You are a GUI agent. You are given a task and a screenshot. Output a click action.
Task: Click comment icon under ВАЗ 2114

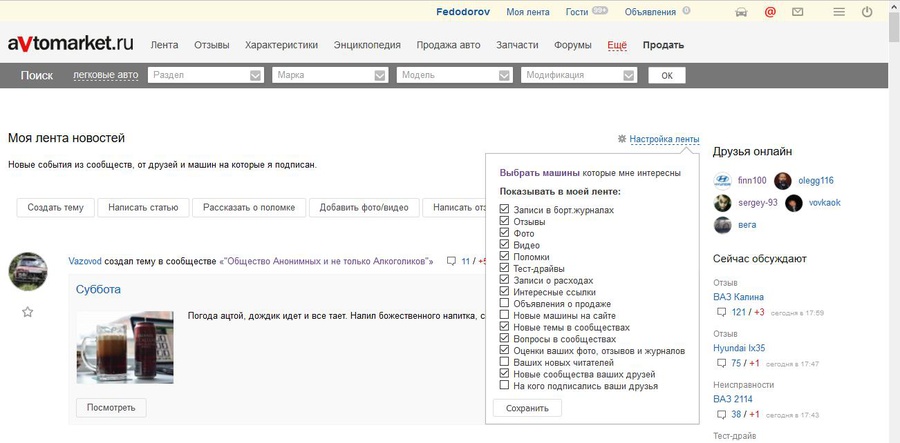click(721, 414)
